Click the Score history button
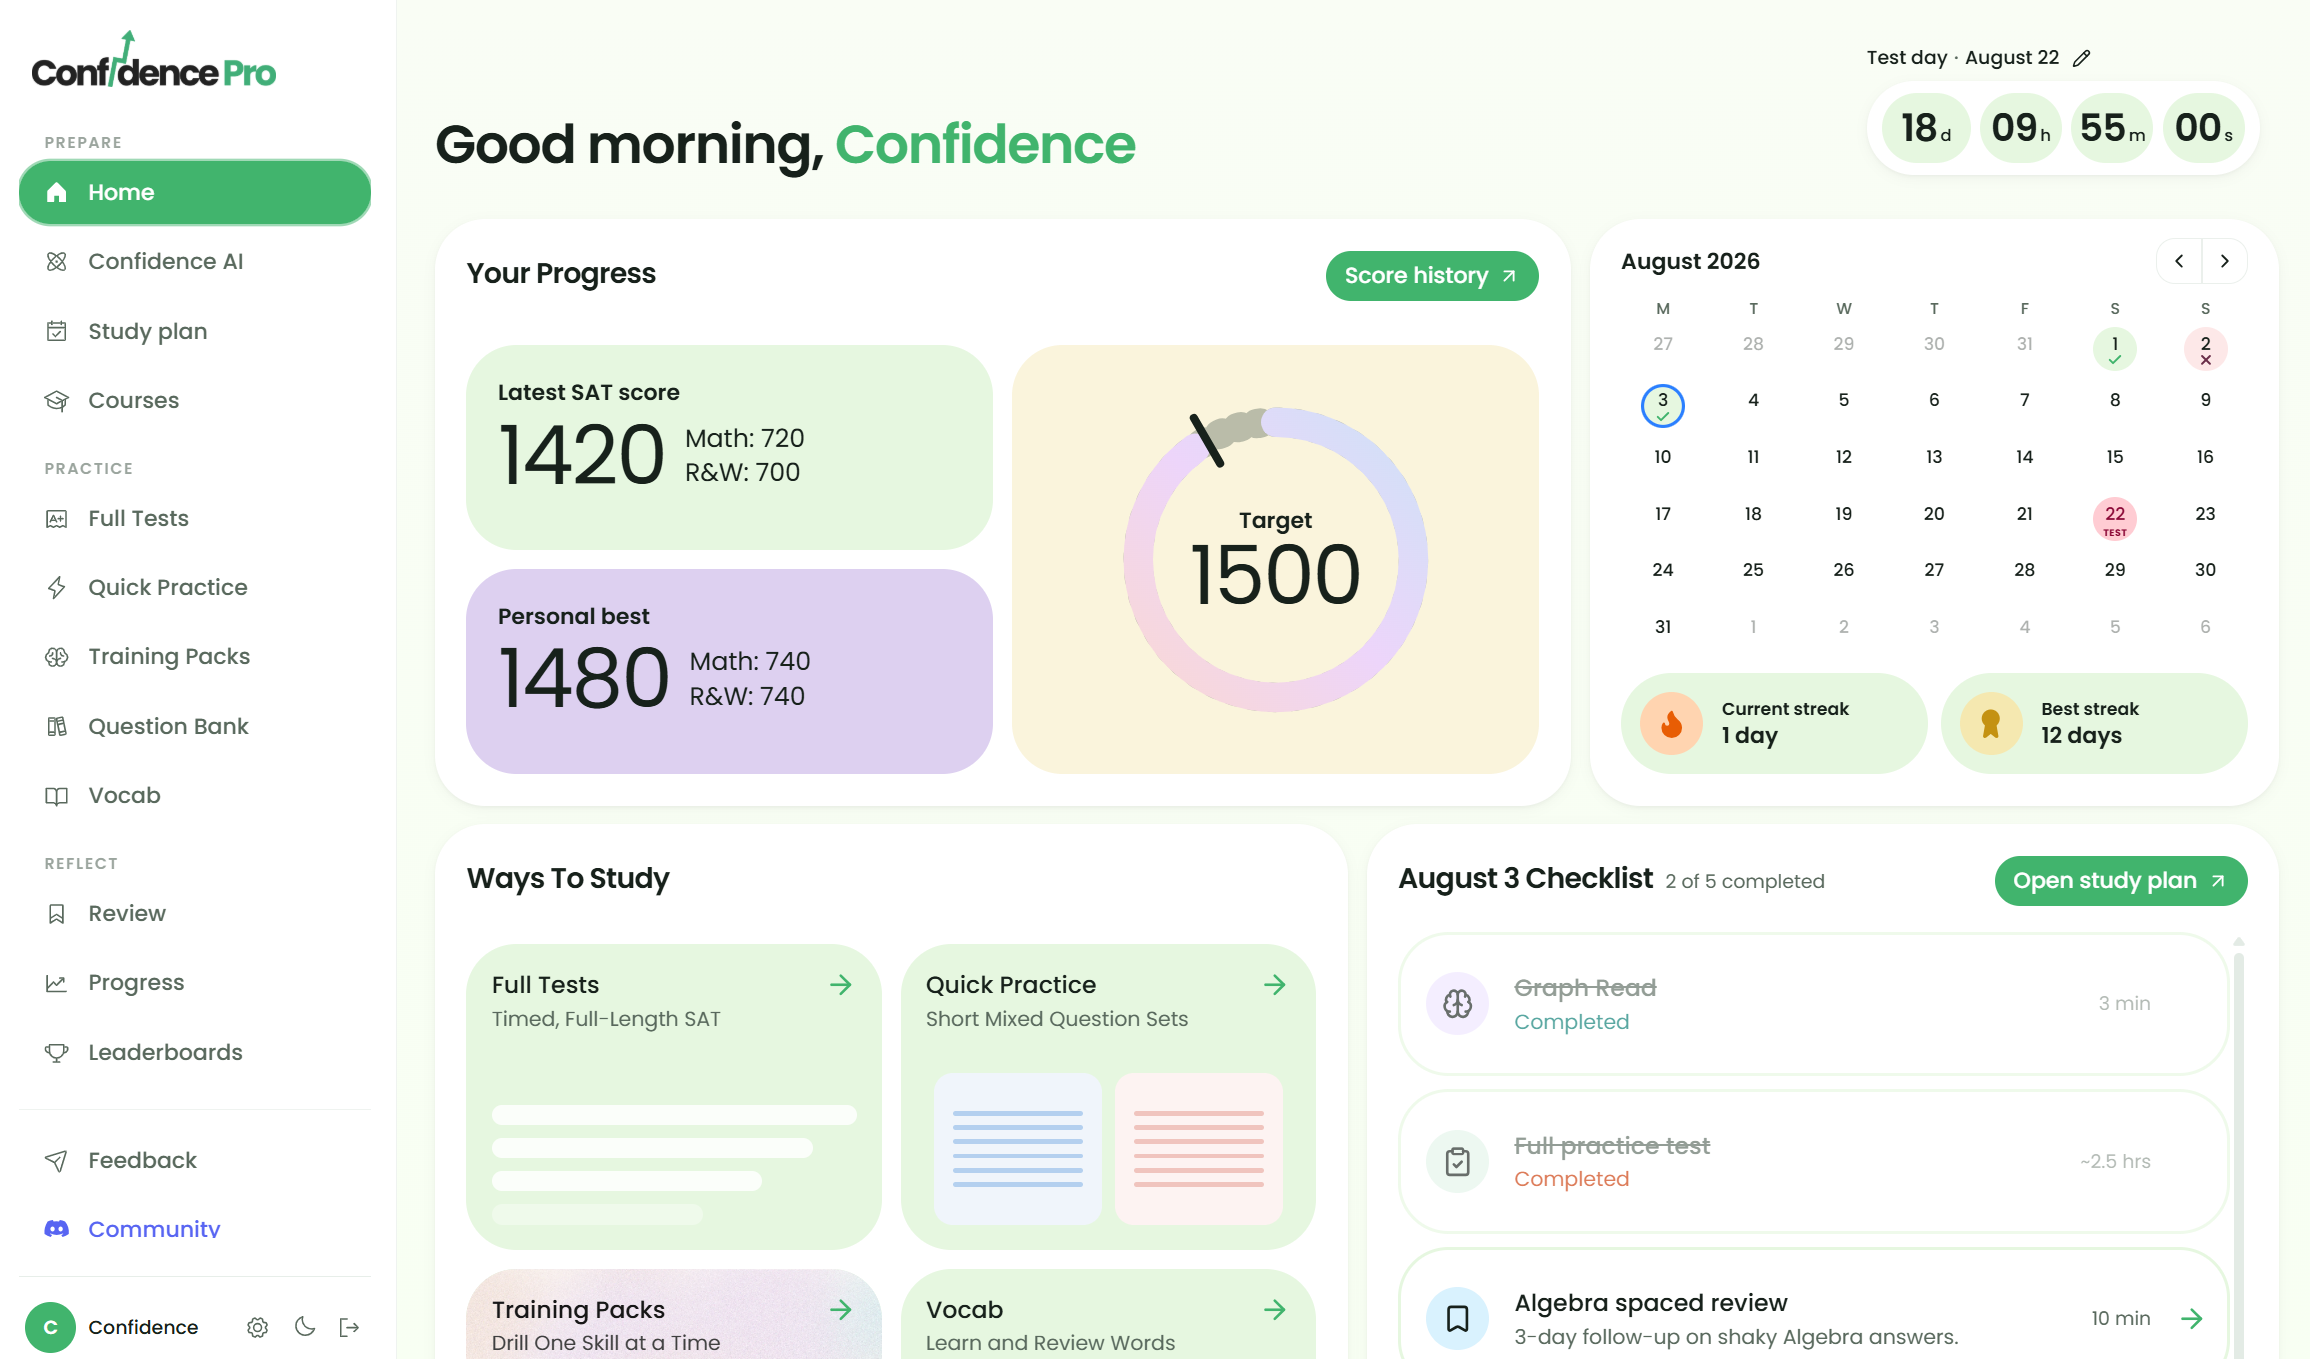This screenshot has width=2310, height=1359. coord(1432,276)
